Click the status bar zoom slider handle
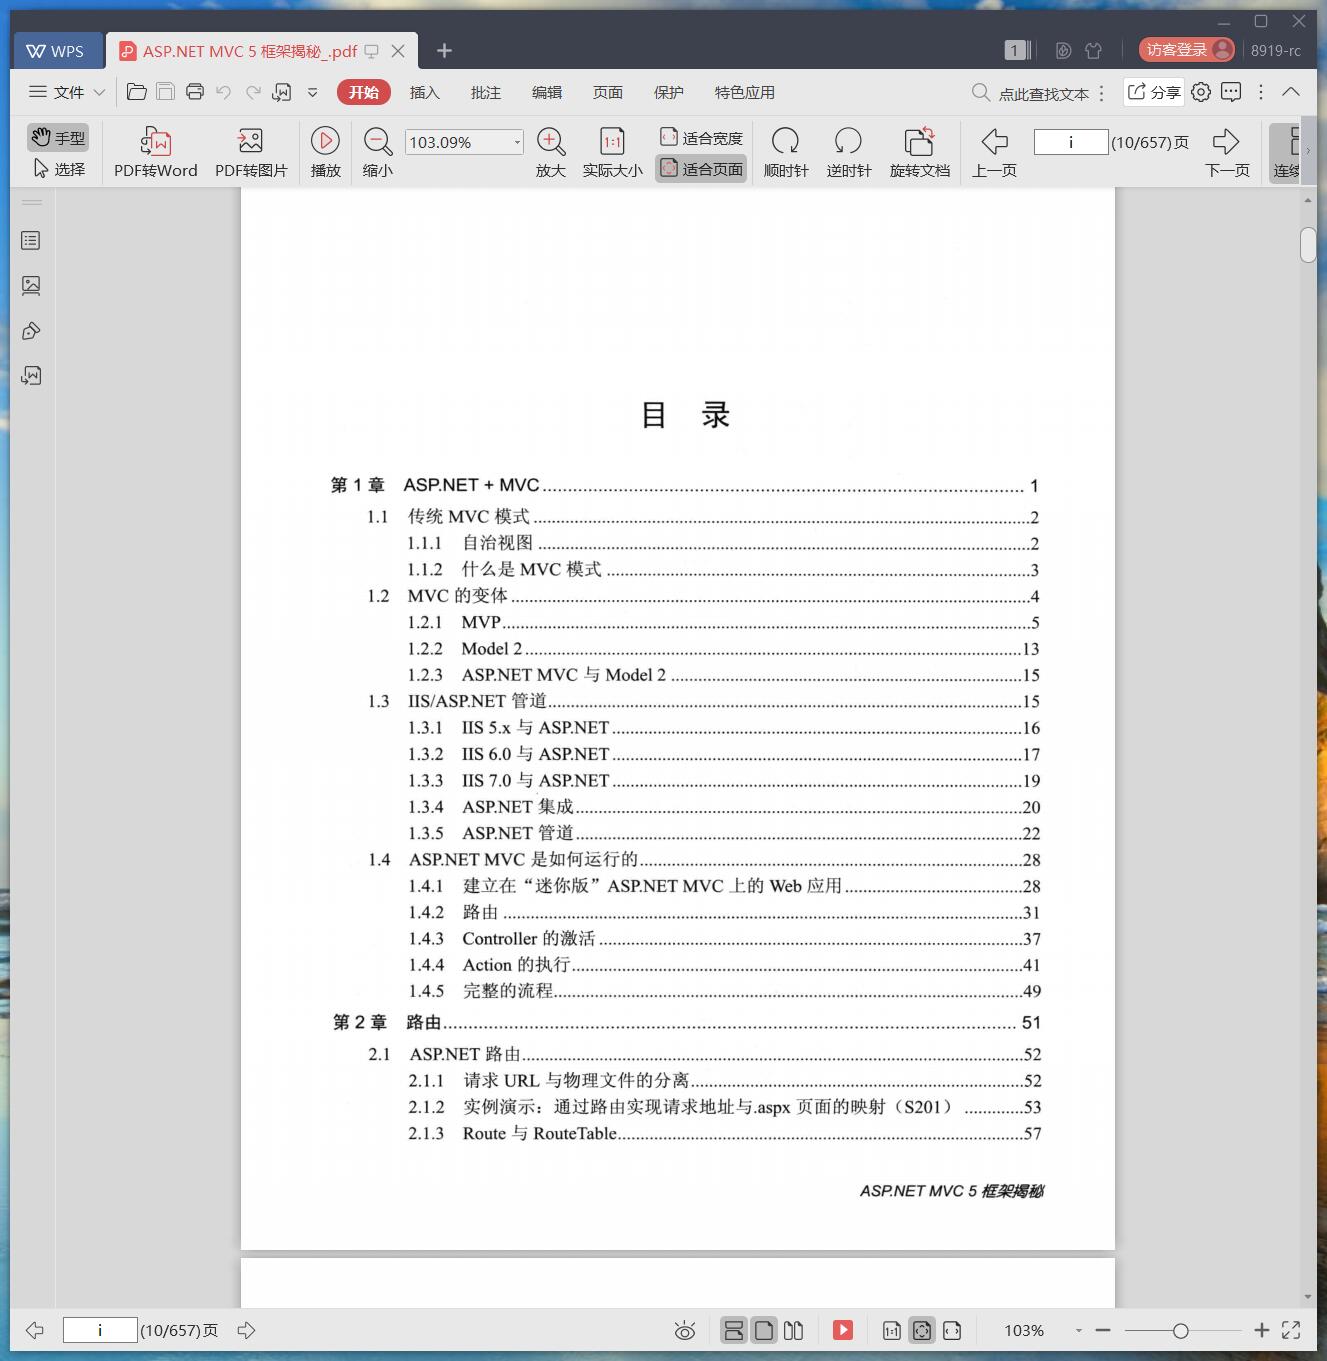 point(1181,1330)
